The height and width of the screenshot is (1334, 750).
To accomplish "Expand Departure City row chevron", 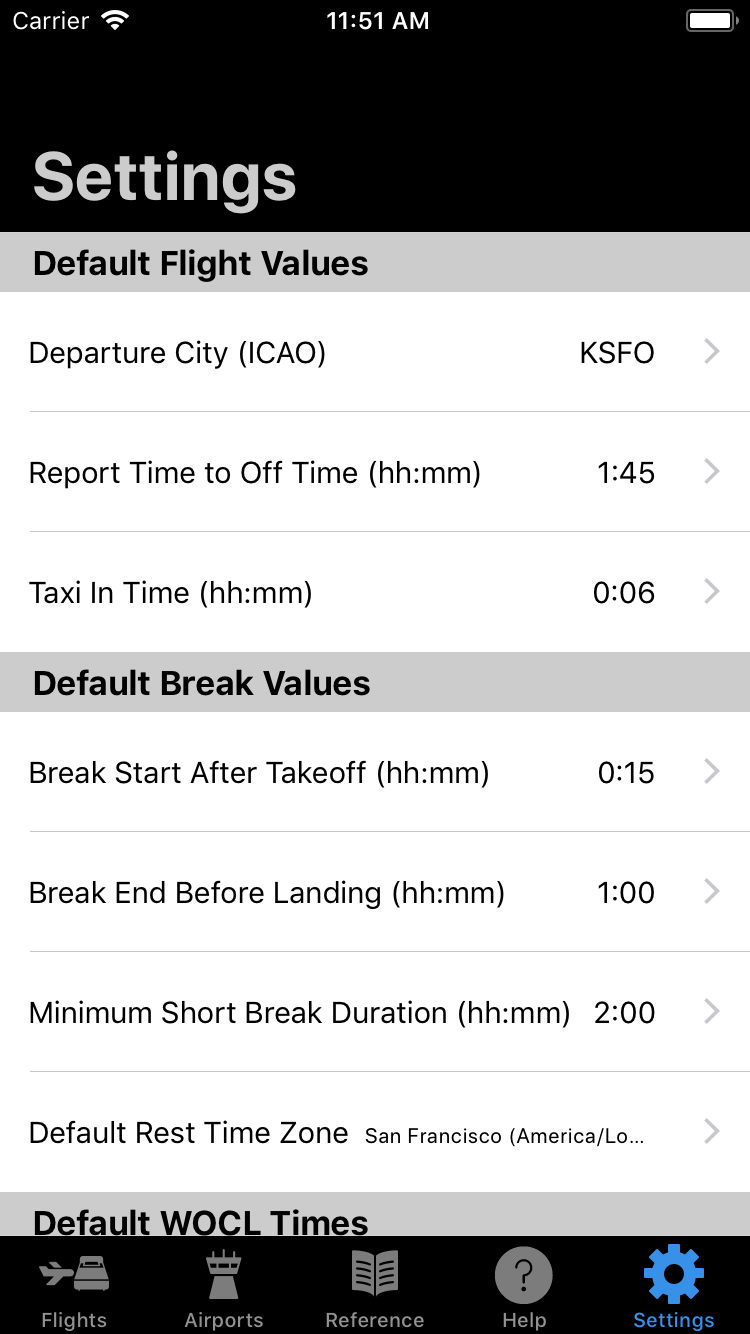I will click(712, 351).
